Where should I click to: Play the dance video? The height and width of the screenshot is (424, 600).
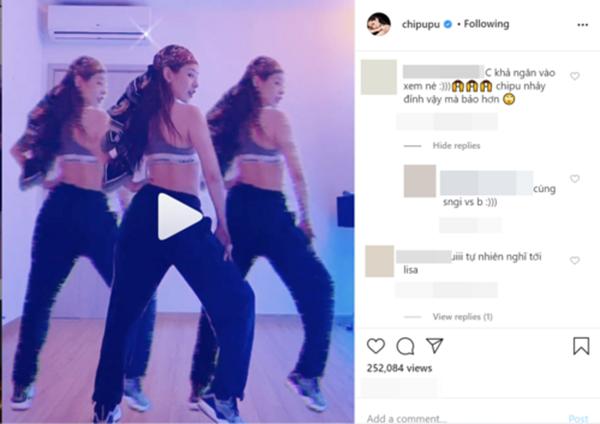[x=180, y=216]
